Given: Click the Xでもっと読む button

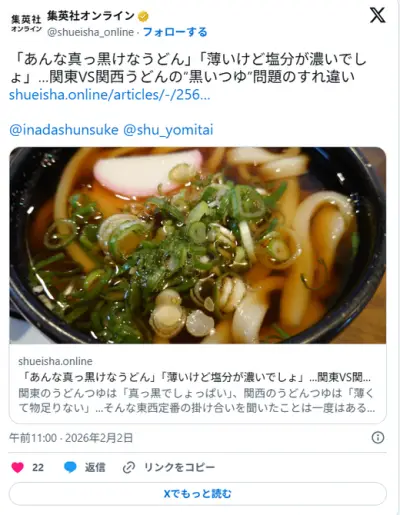Looking at the screenshot, I should (x=198, y=494).
